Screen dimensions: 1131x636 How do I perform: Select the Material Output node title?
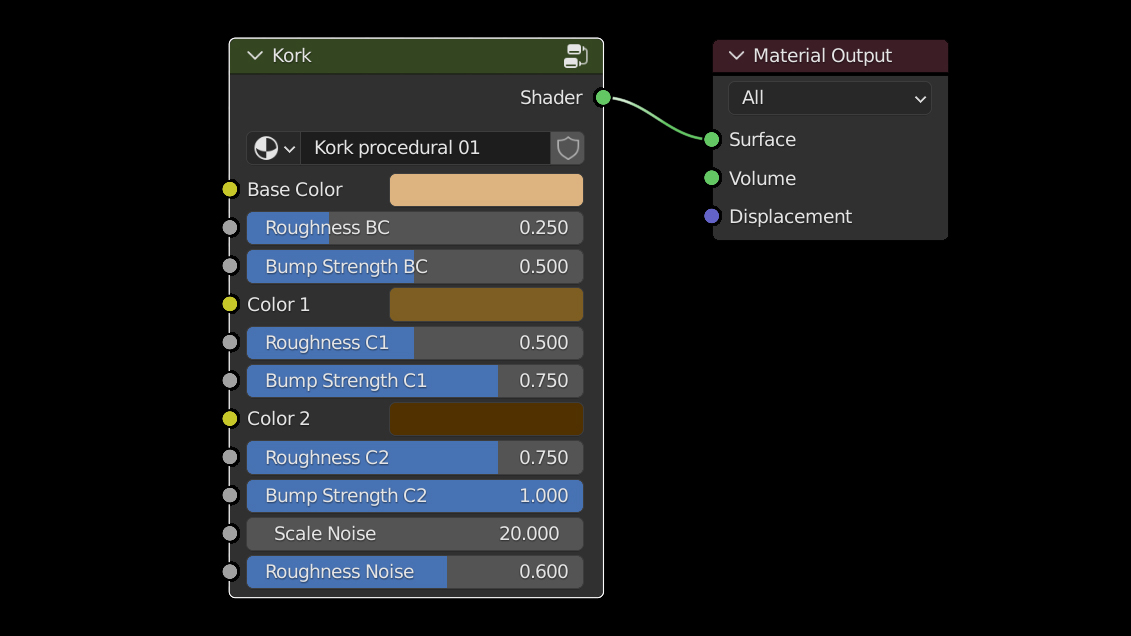(x=822, y=56)
